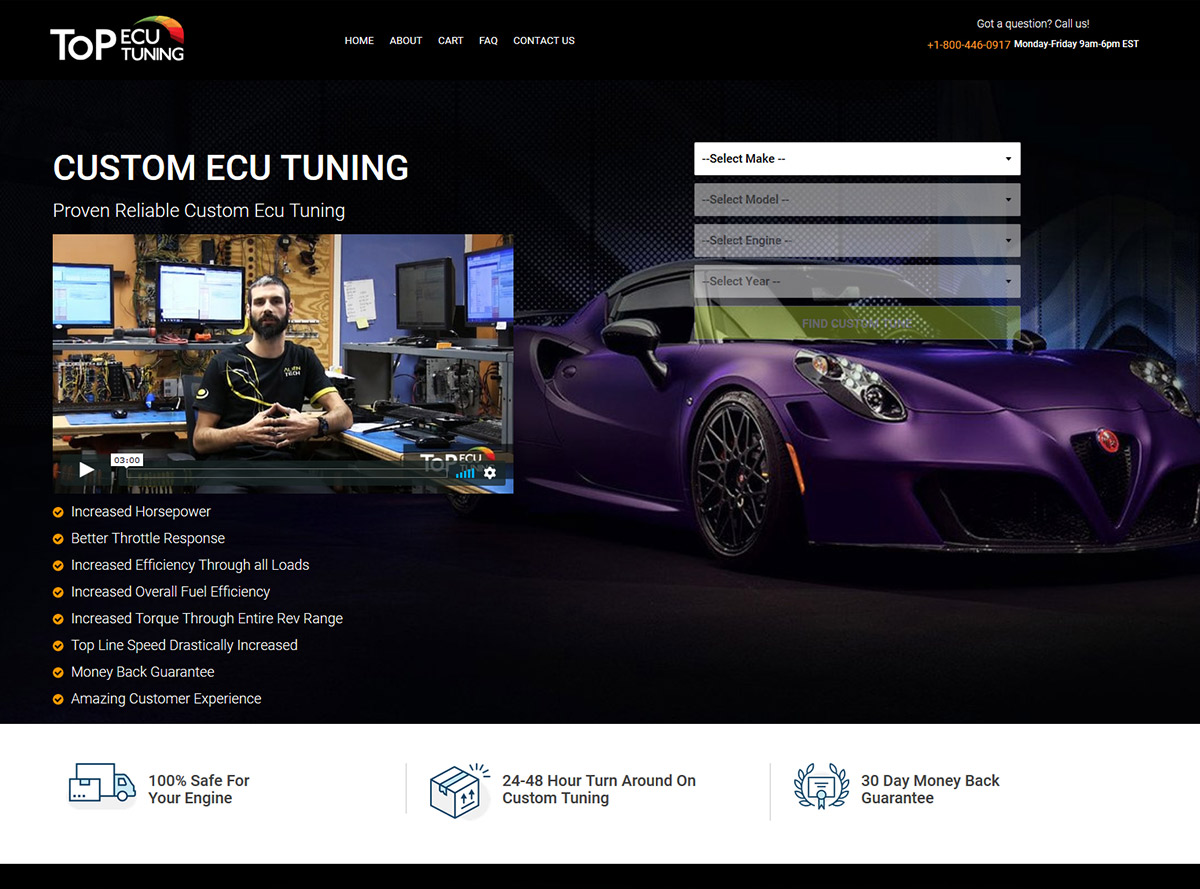Click the volume bars icon on the video
This screenshot has height=889, width=1200.
tap(464, 473)
